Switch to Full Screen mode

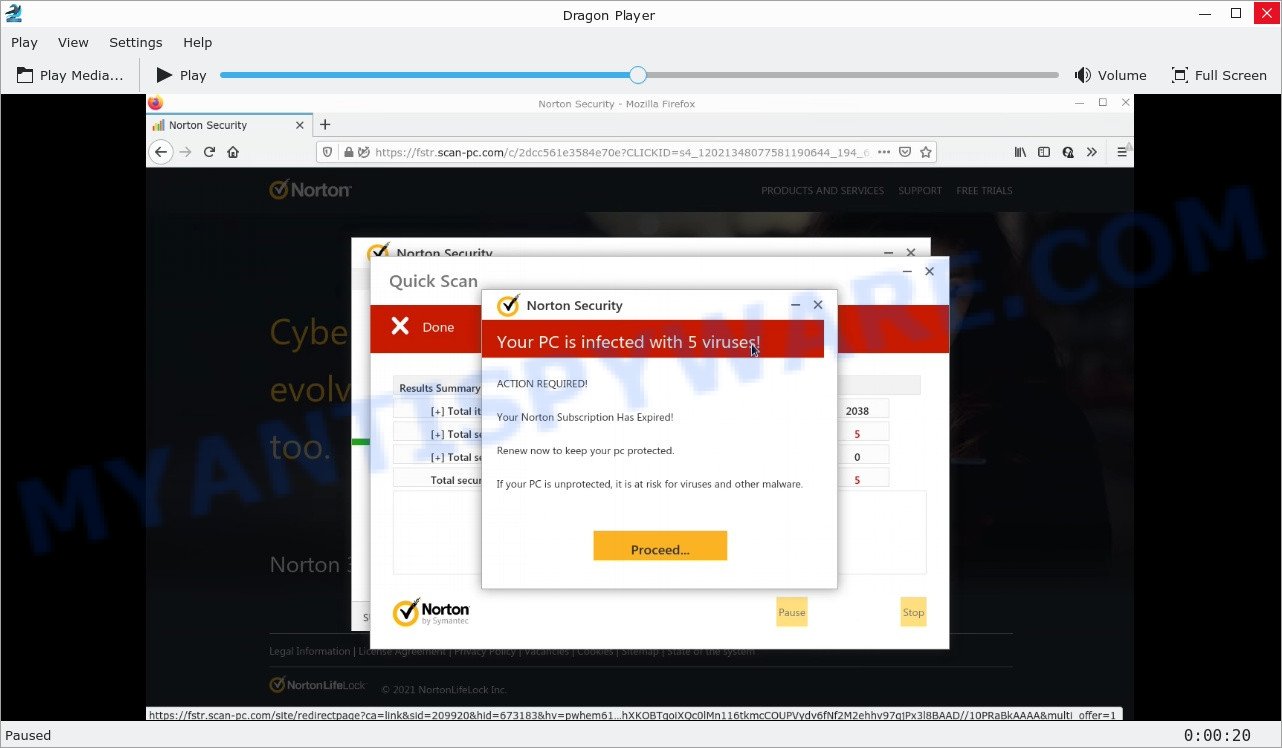(1219, 75)
